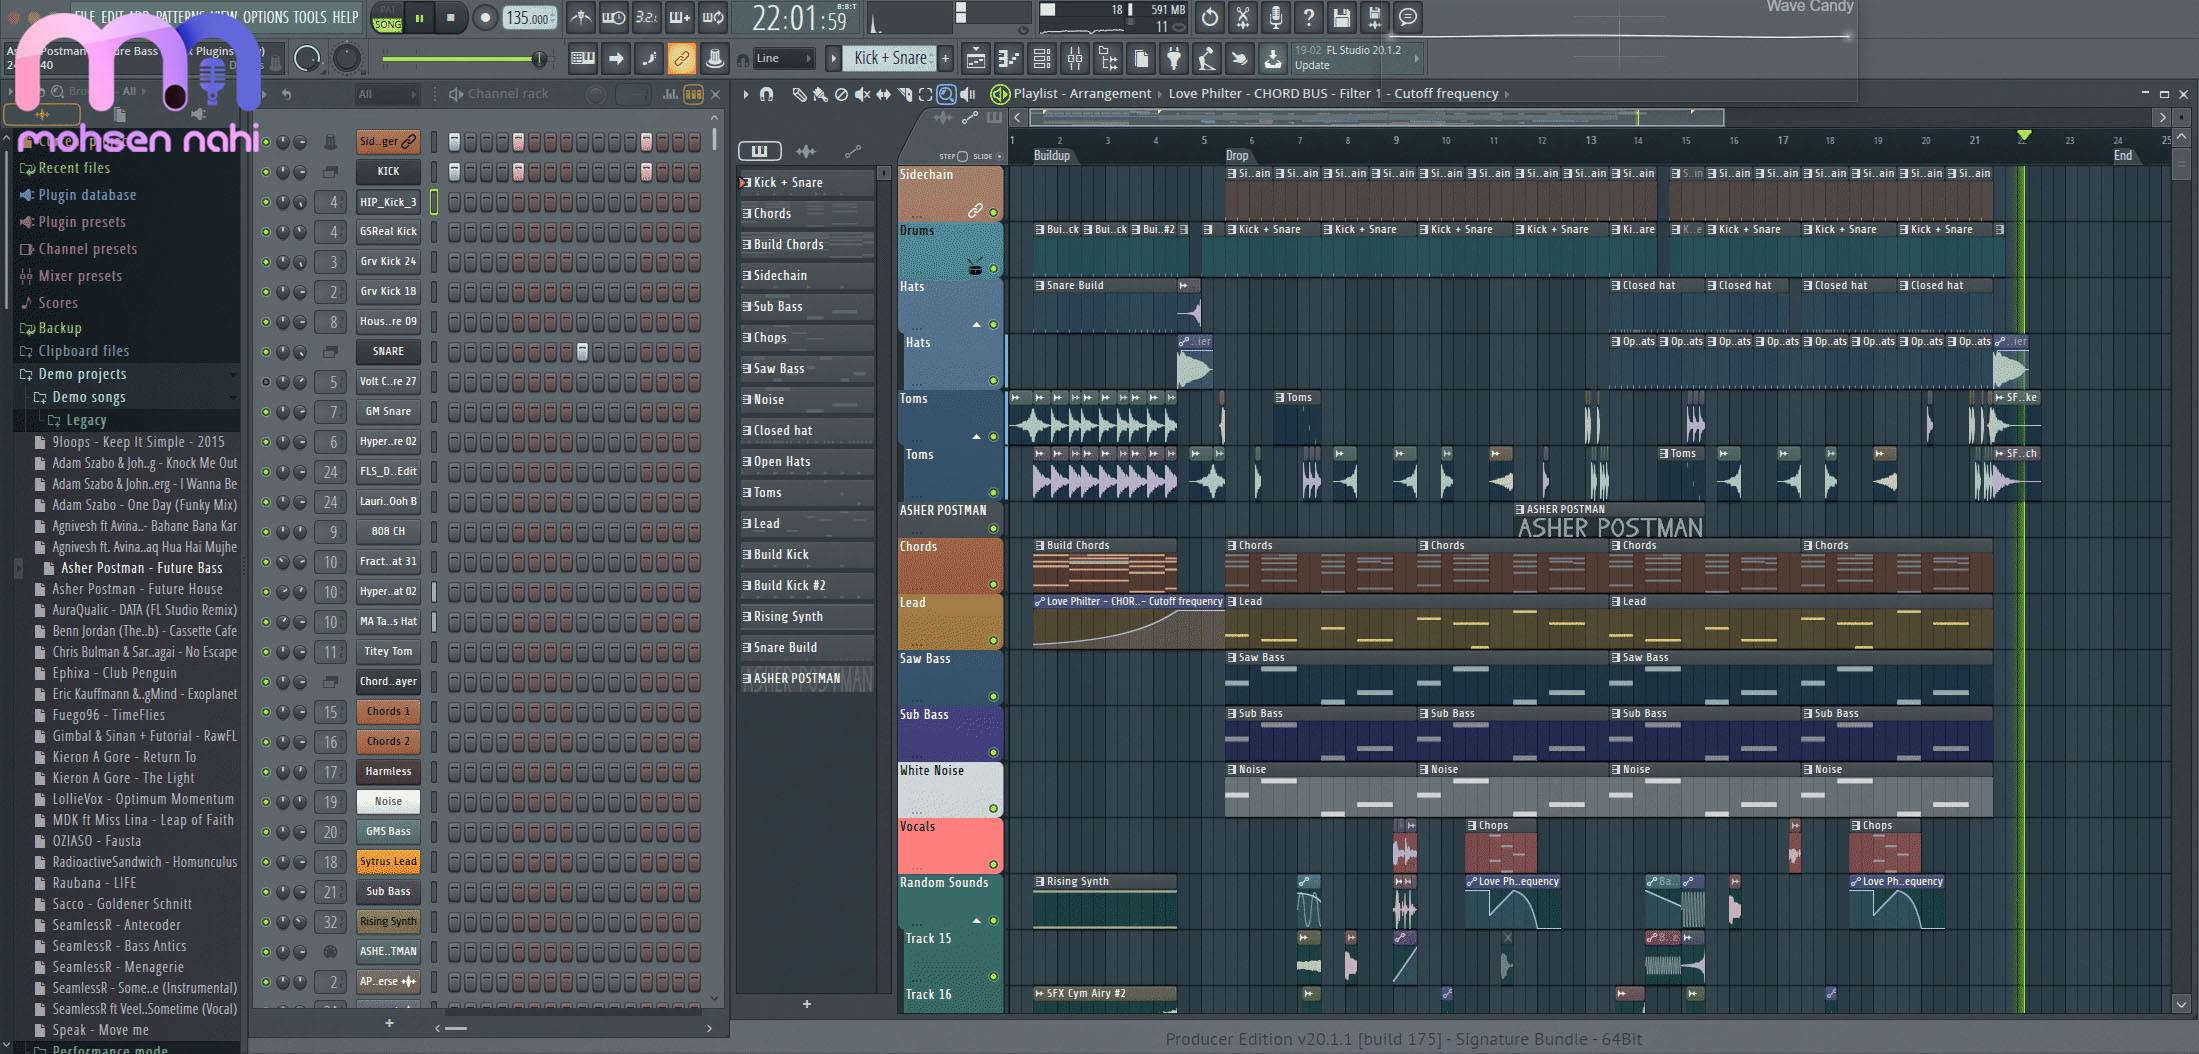
Task: Click the help question mark icon
Action: (1309, 17)
